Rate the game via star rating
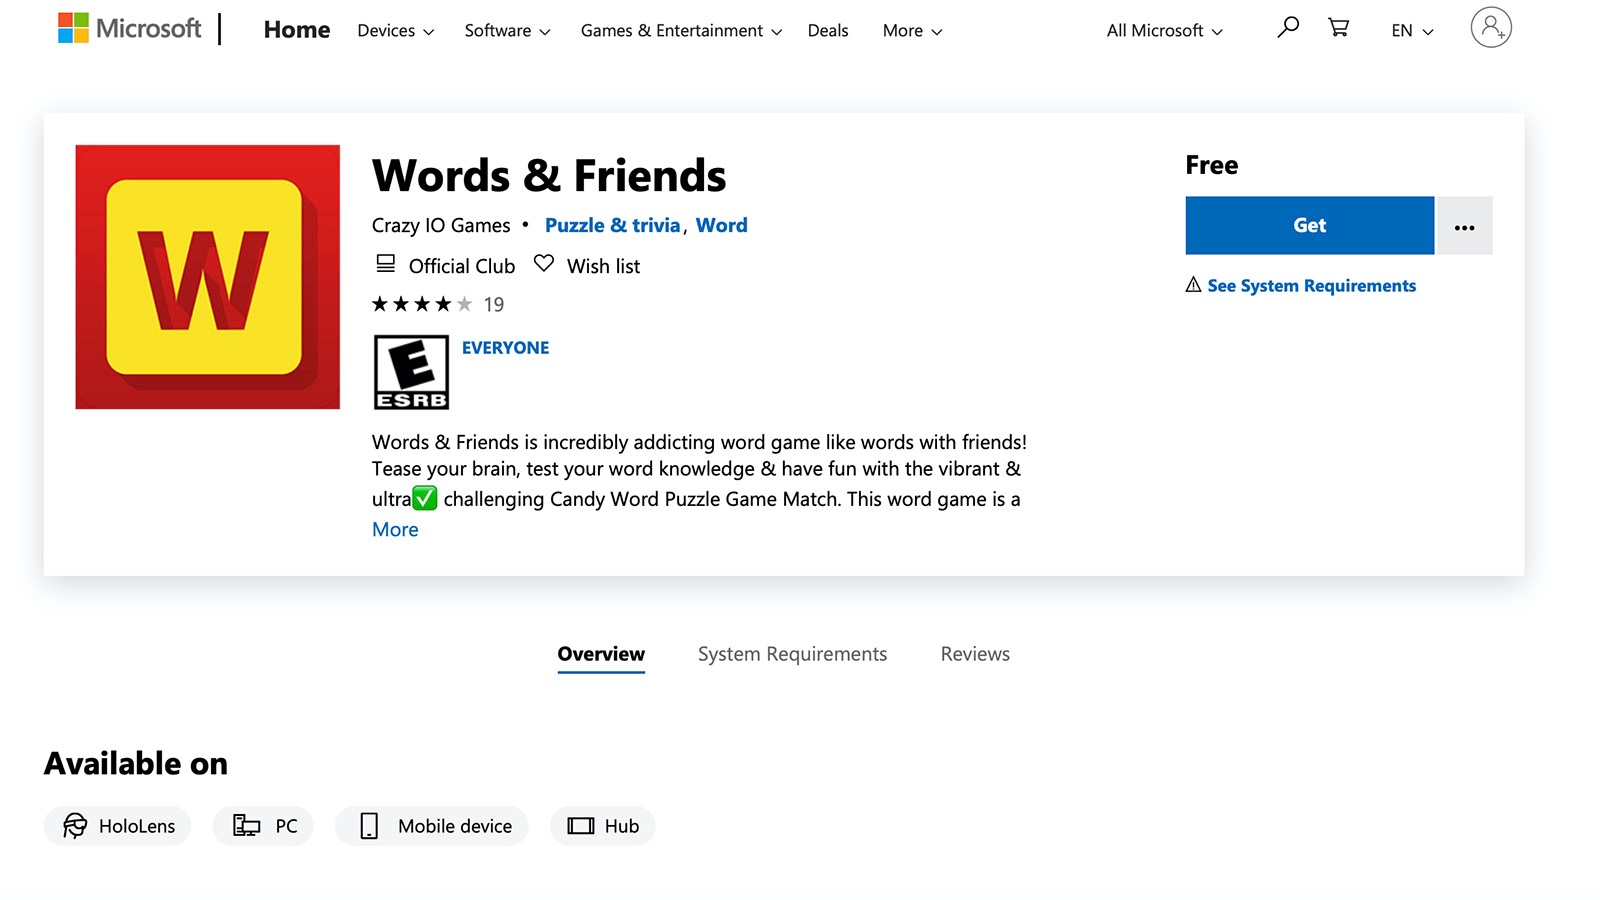Image resolution: width=1600 pixels, height=900 pixels. coord(420,303)
